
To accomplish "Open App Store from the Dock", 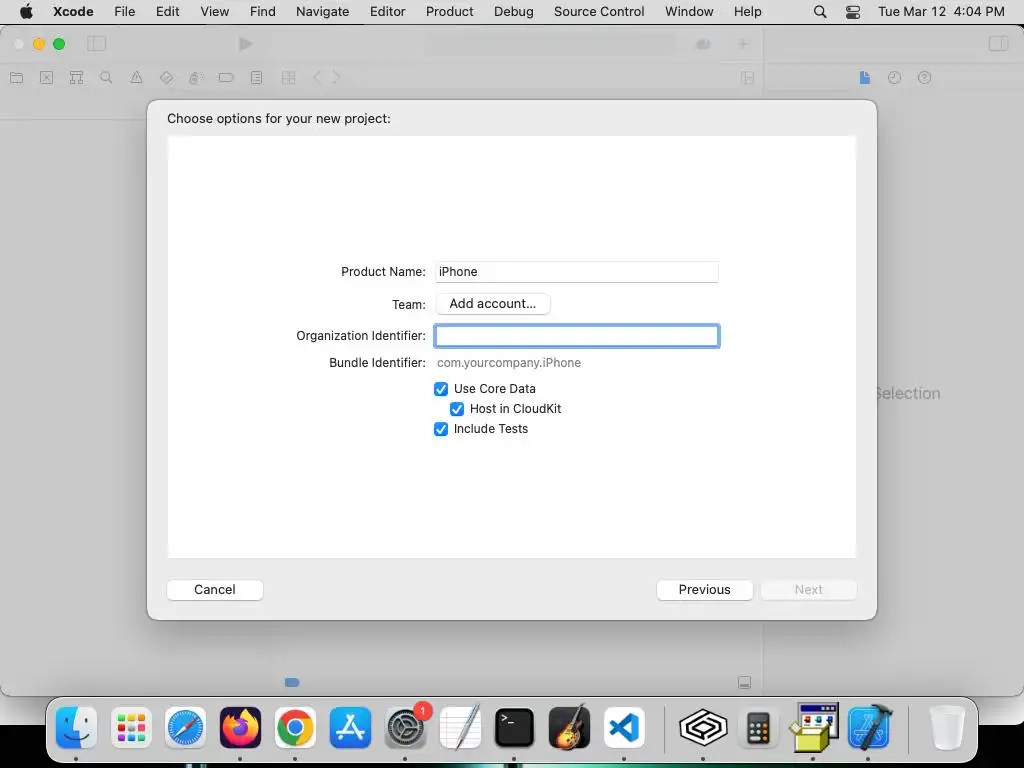I will click(x=350, y=728).
